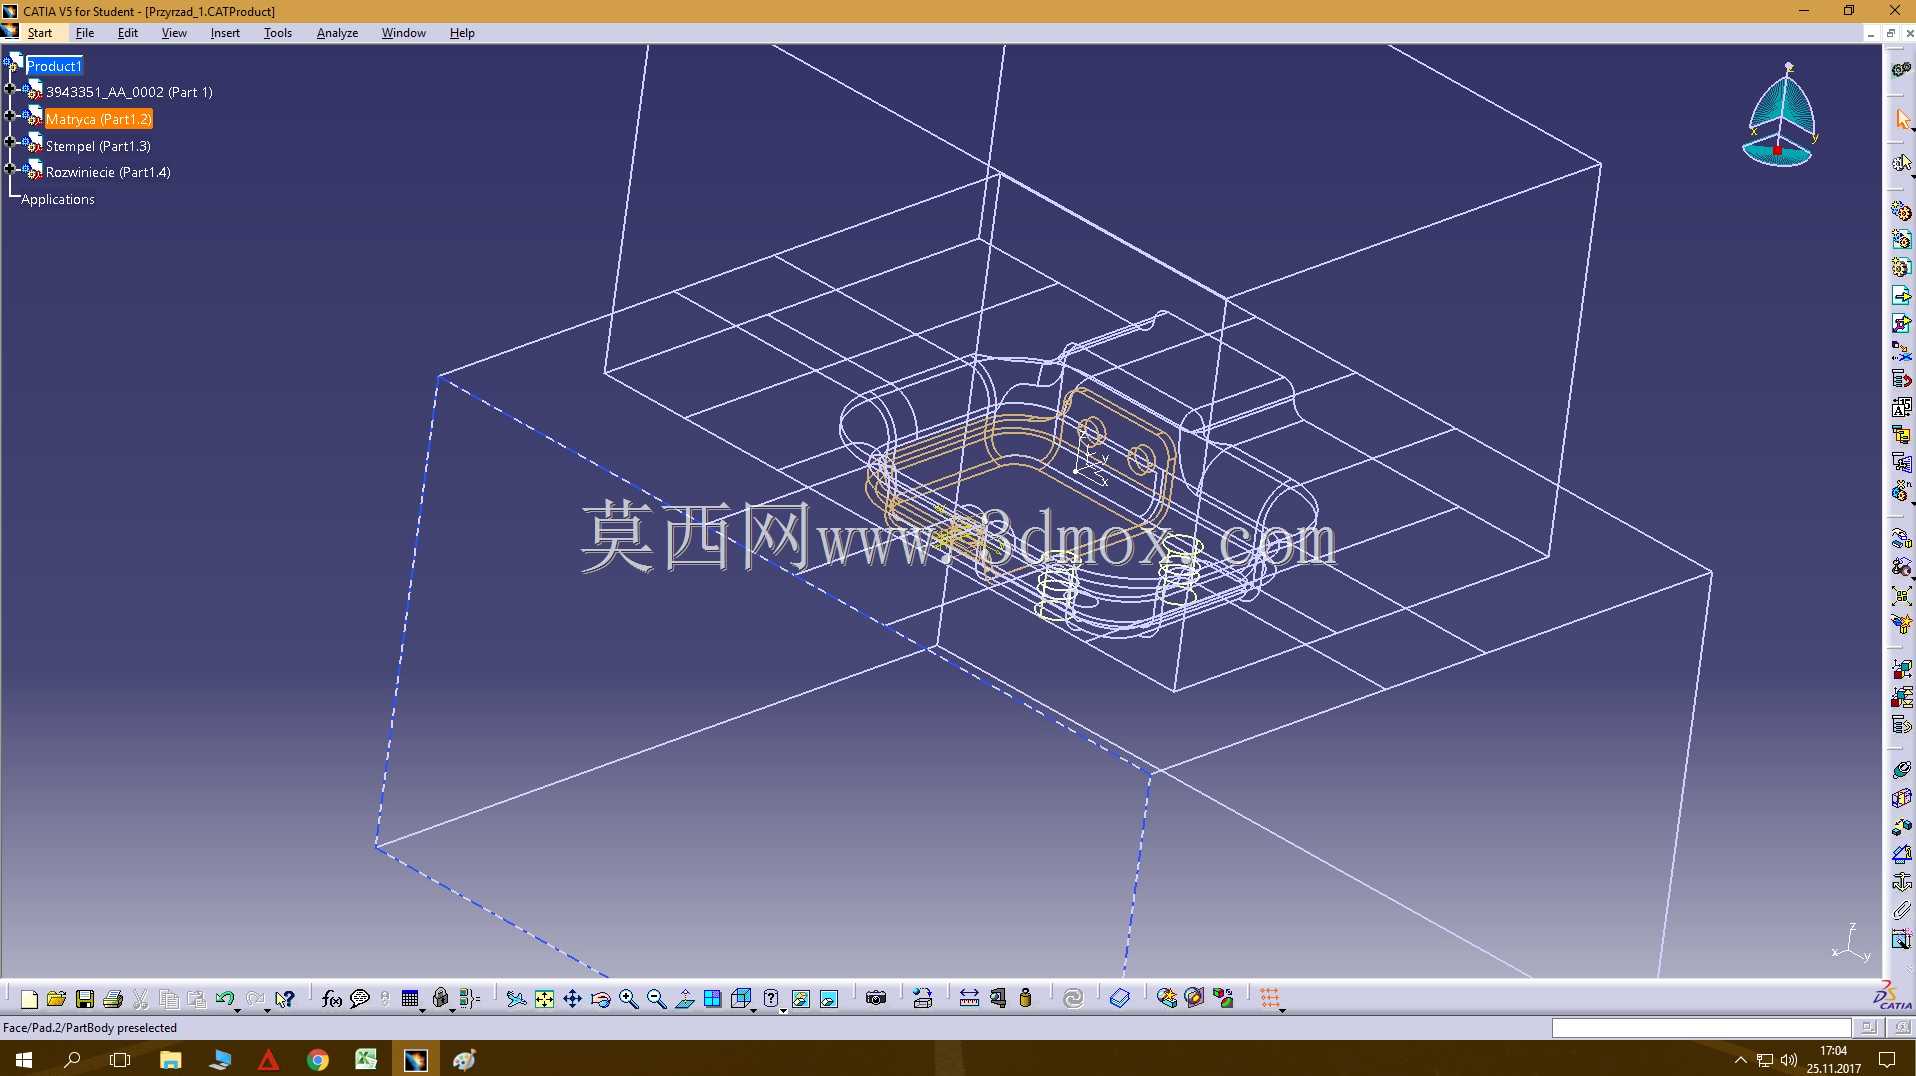Click the orange grid snap icon
This screenshot has width=1916, height=1076.
pos(1269,998)
